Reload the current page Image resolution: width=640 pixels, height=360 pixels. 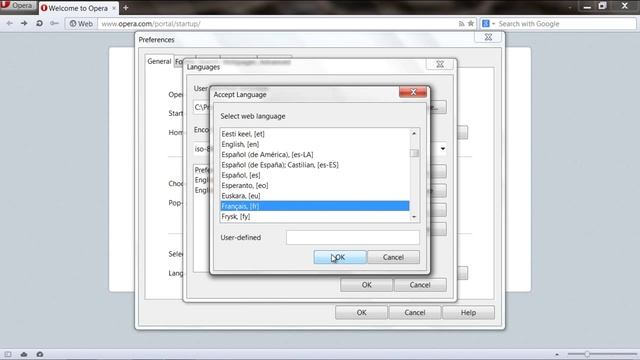click(x=39, y=24)
